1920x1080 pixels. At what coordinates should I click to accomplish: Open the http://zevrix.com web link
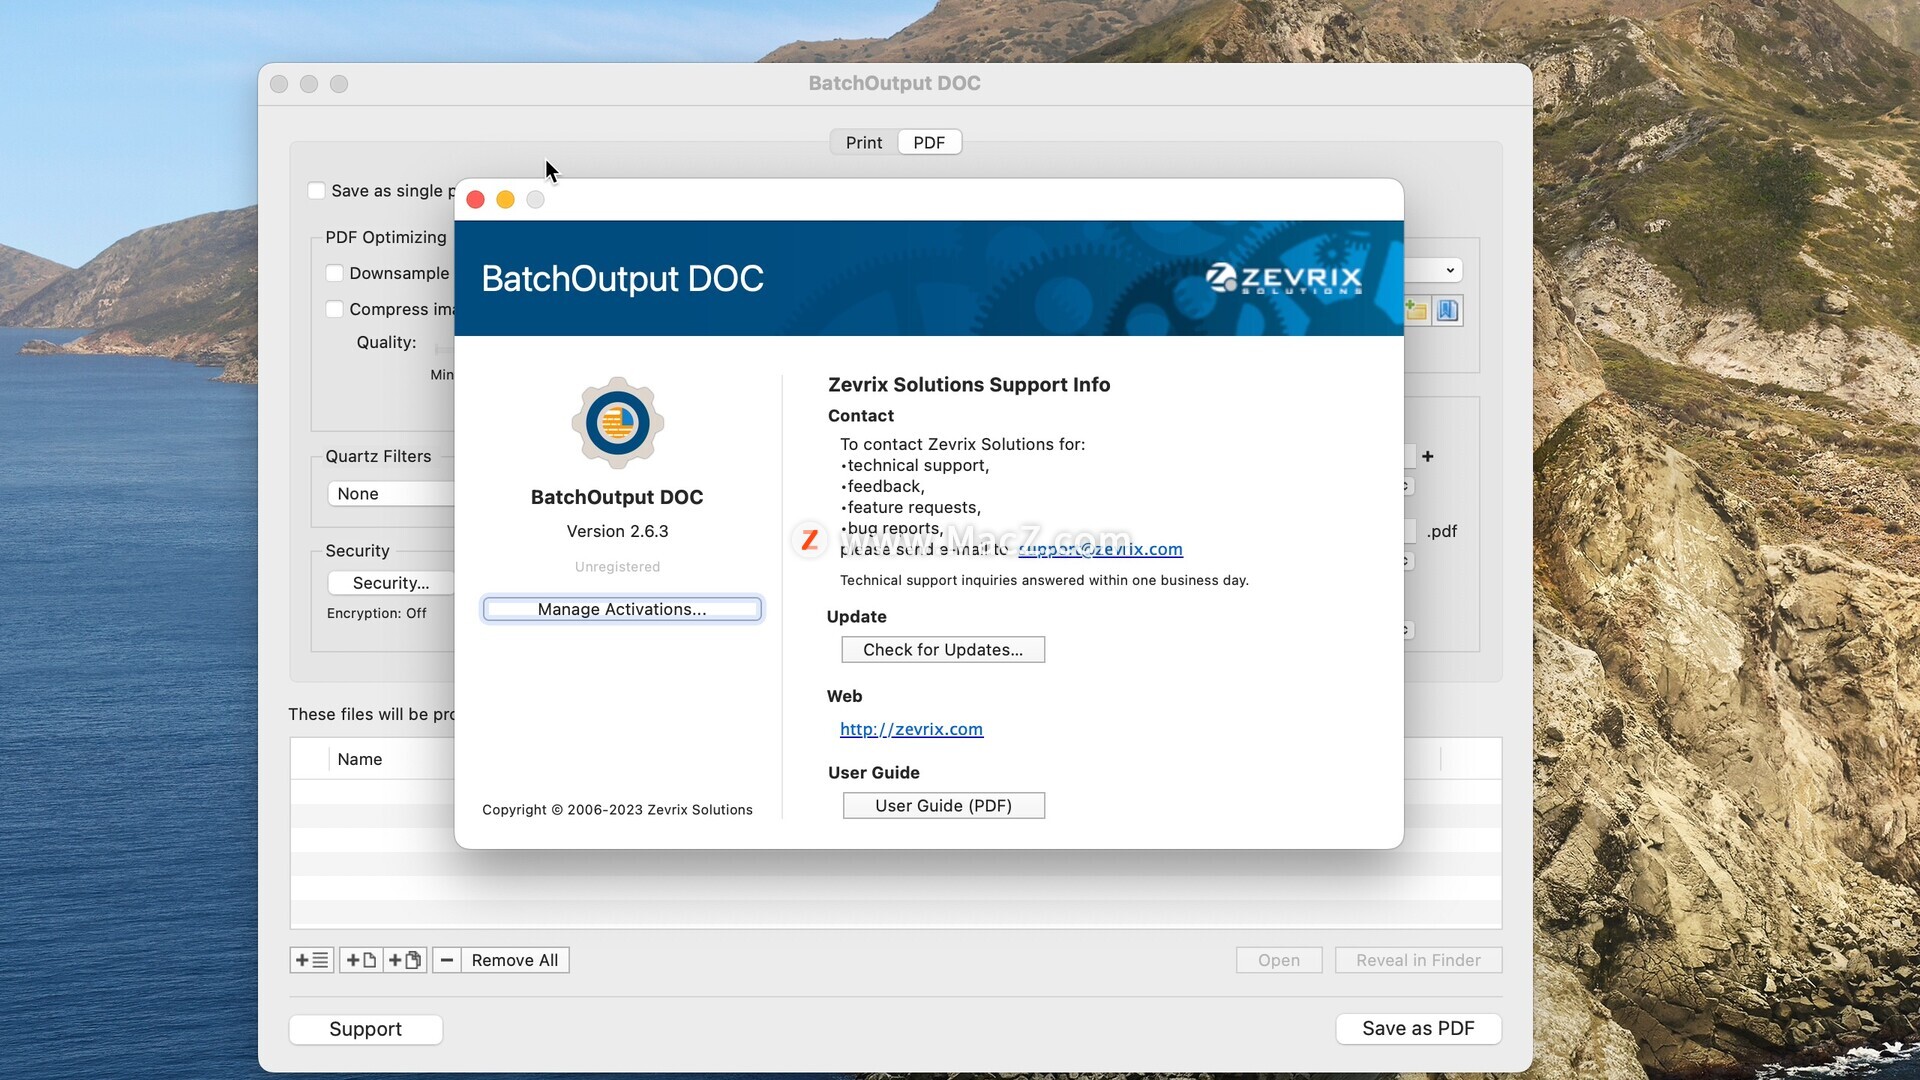(911, 729)
